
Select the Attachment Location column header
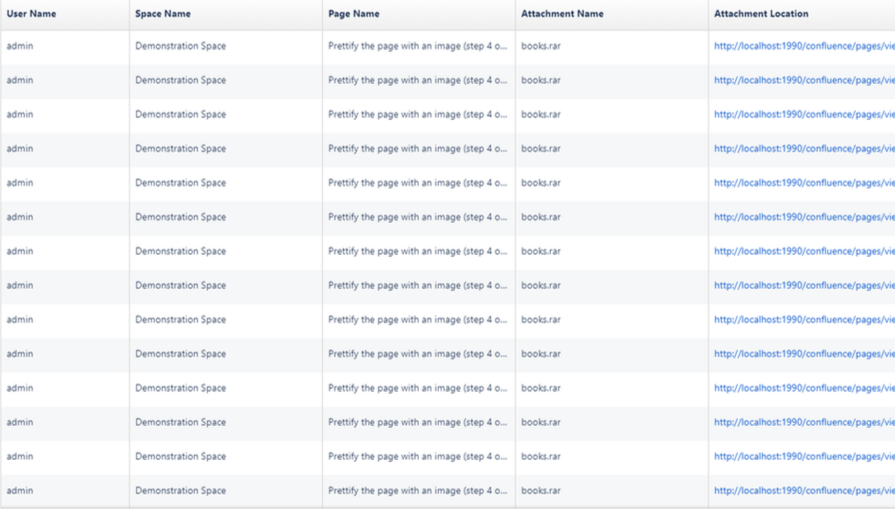(762, 14)
